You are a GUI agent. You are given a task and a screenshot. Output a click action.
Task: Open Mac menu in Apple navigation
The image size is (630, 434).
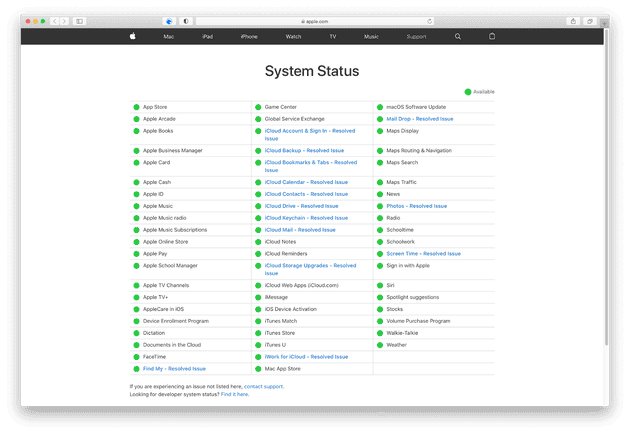[169, 37]
